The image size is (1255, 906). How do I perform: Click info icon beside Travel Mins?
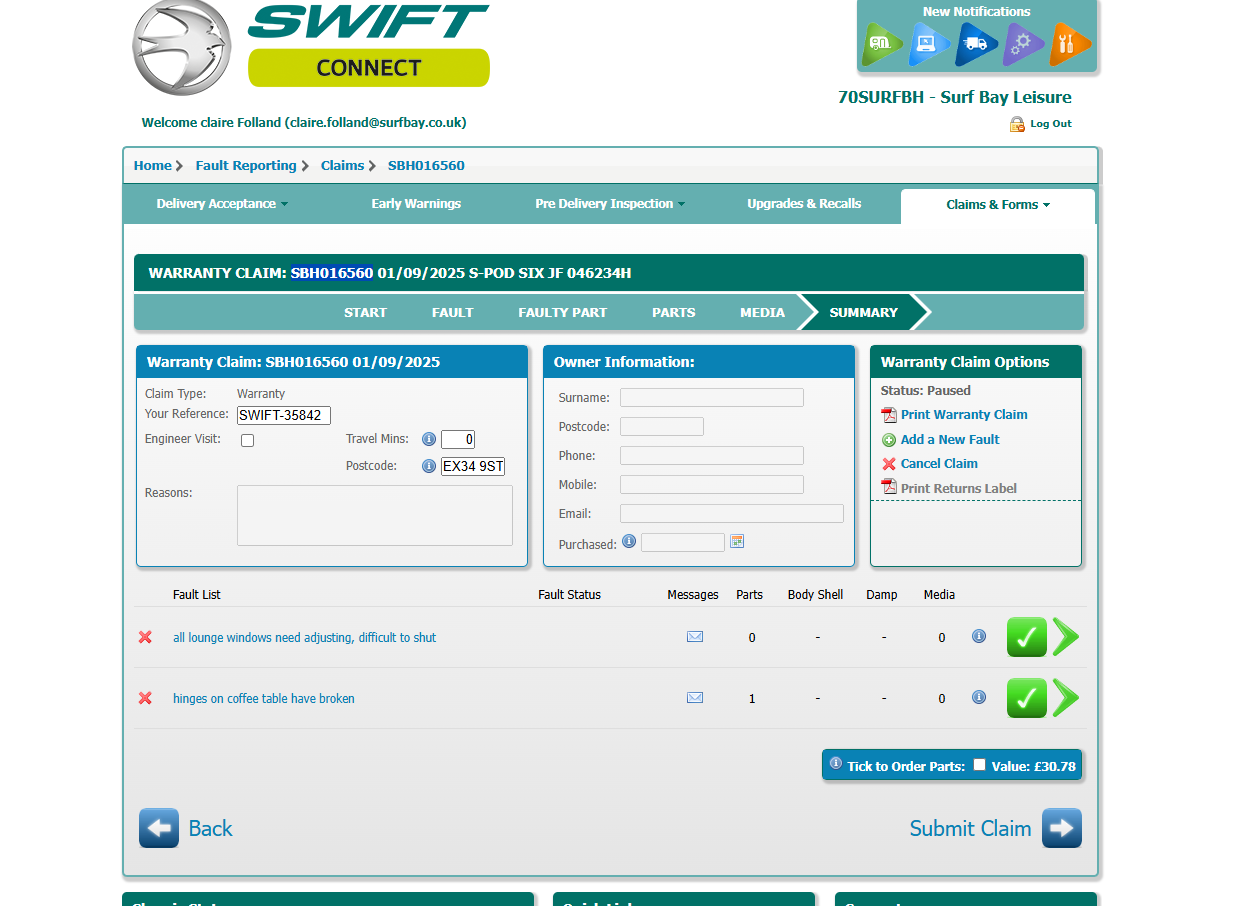click(429, 439)
